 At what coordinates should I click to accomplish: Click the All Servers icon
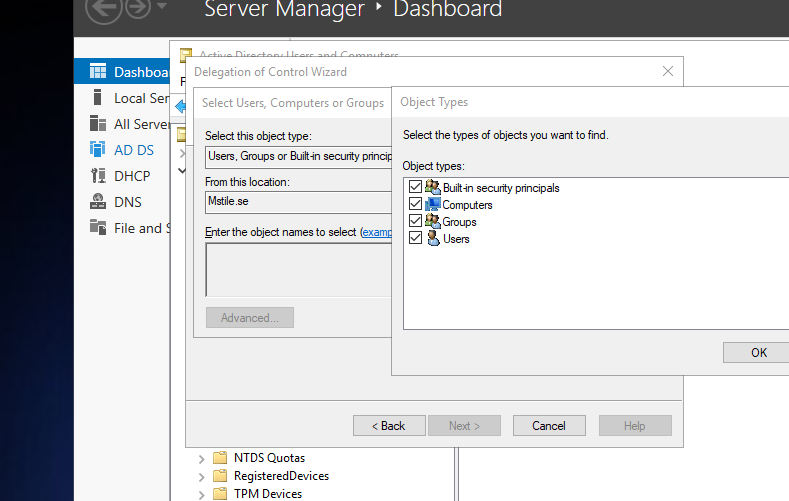[x=98, y=123]
